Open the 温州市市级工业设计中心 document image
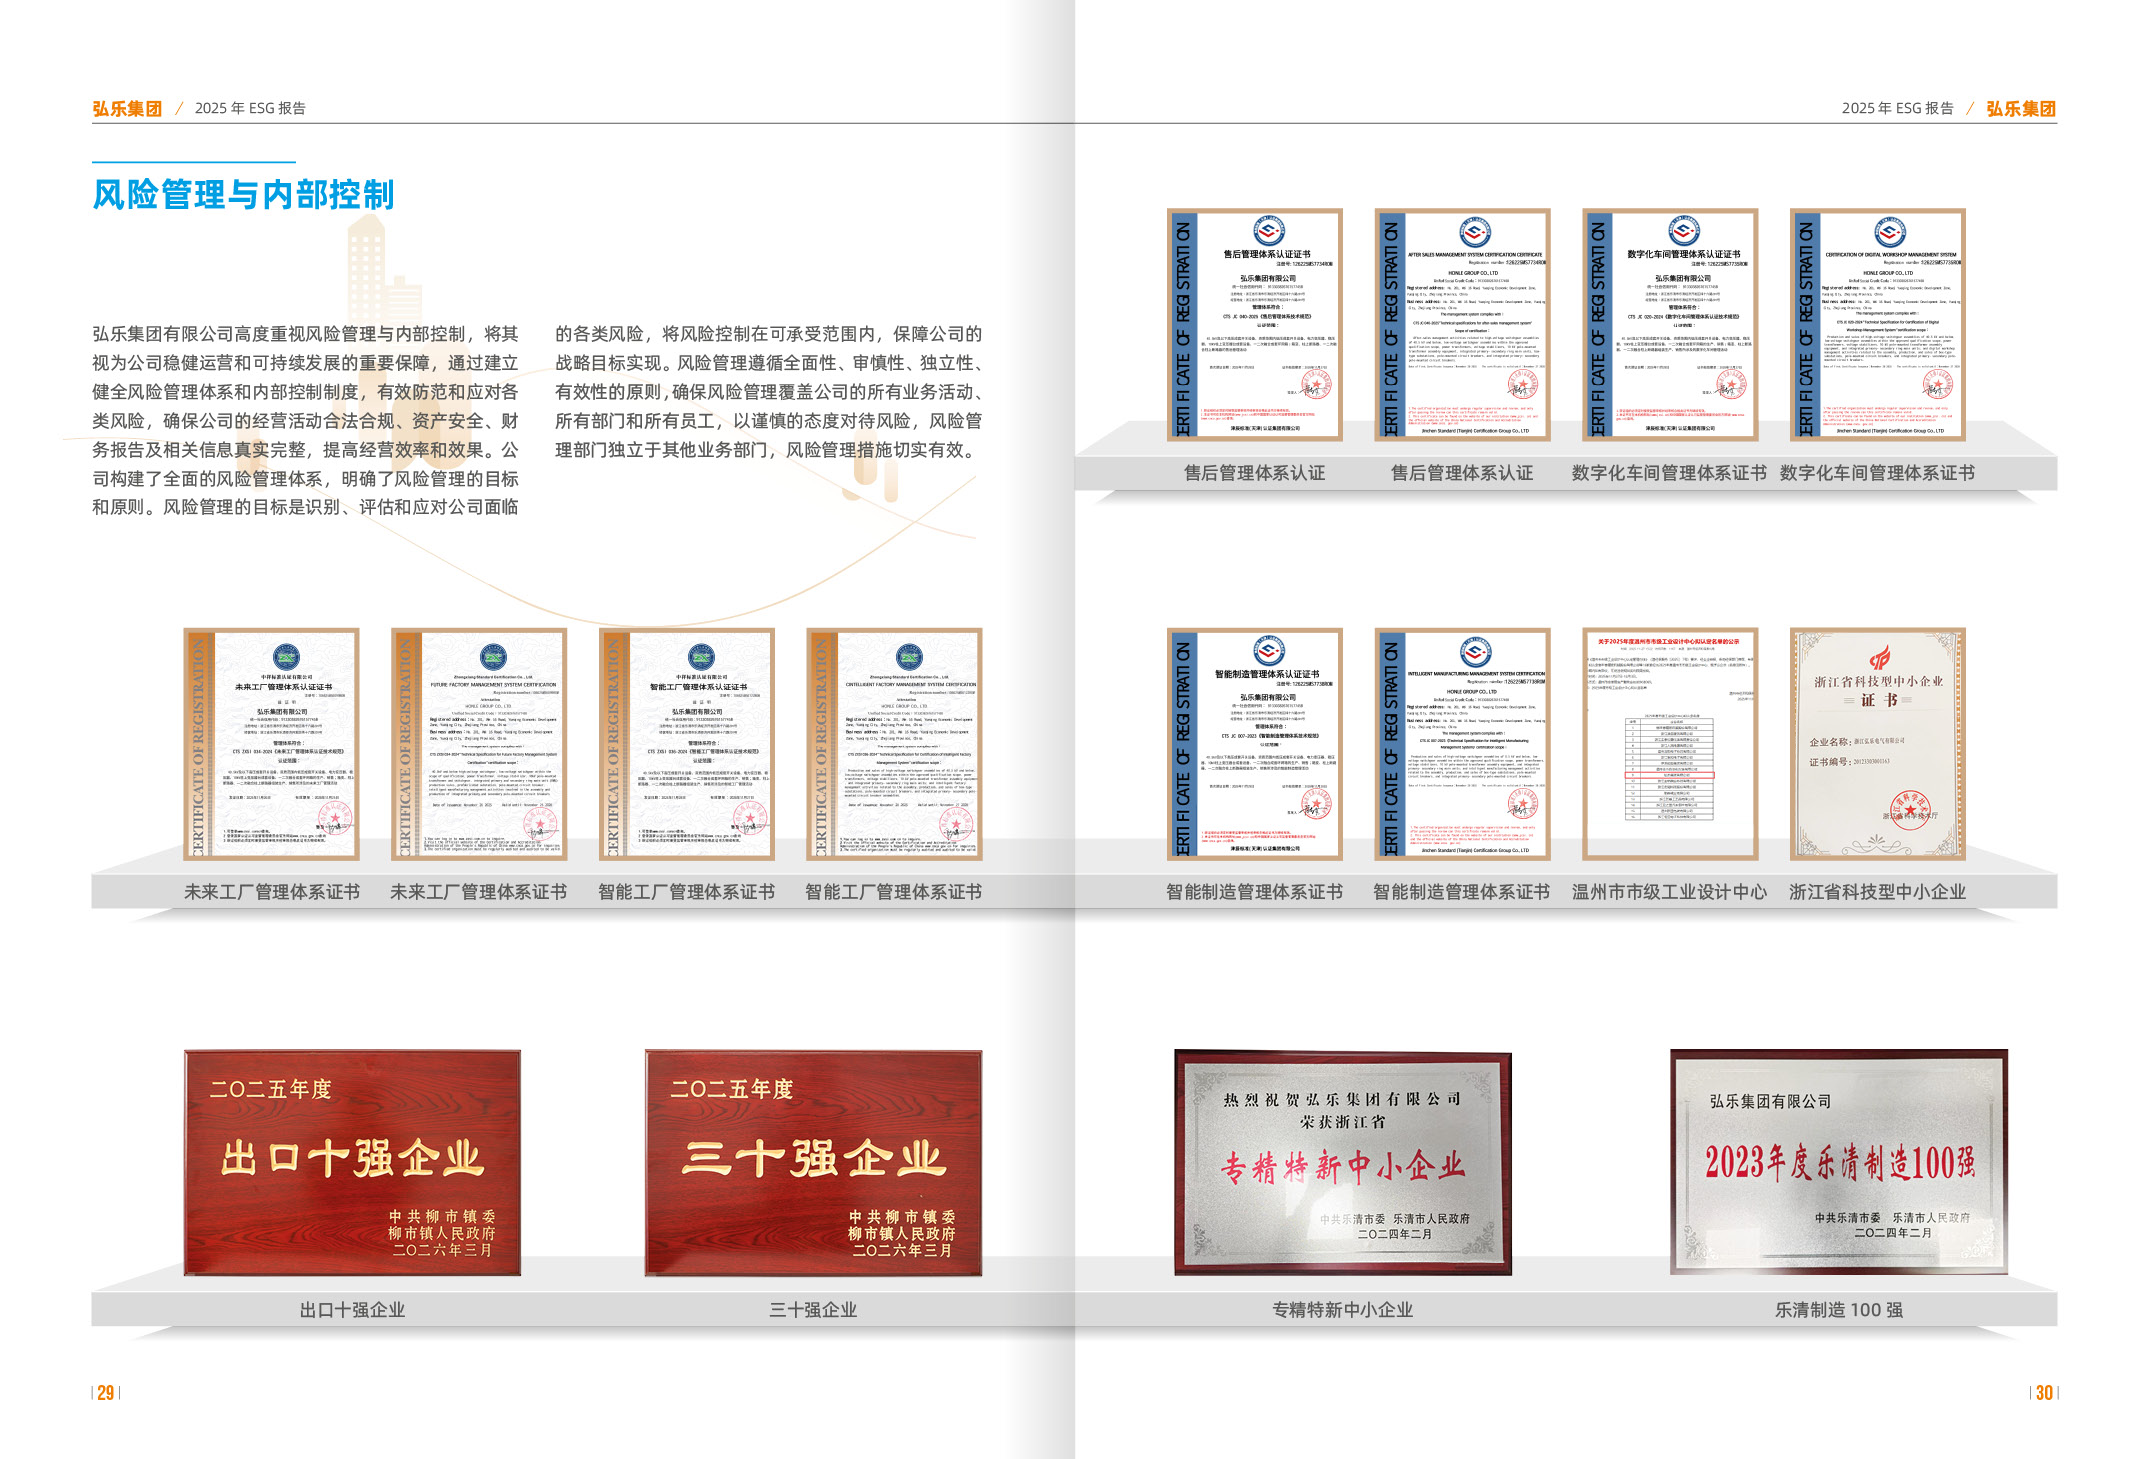 click(x=1669, y=743)
